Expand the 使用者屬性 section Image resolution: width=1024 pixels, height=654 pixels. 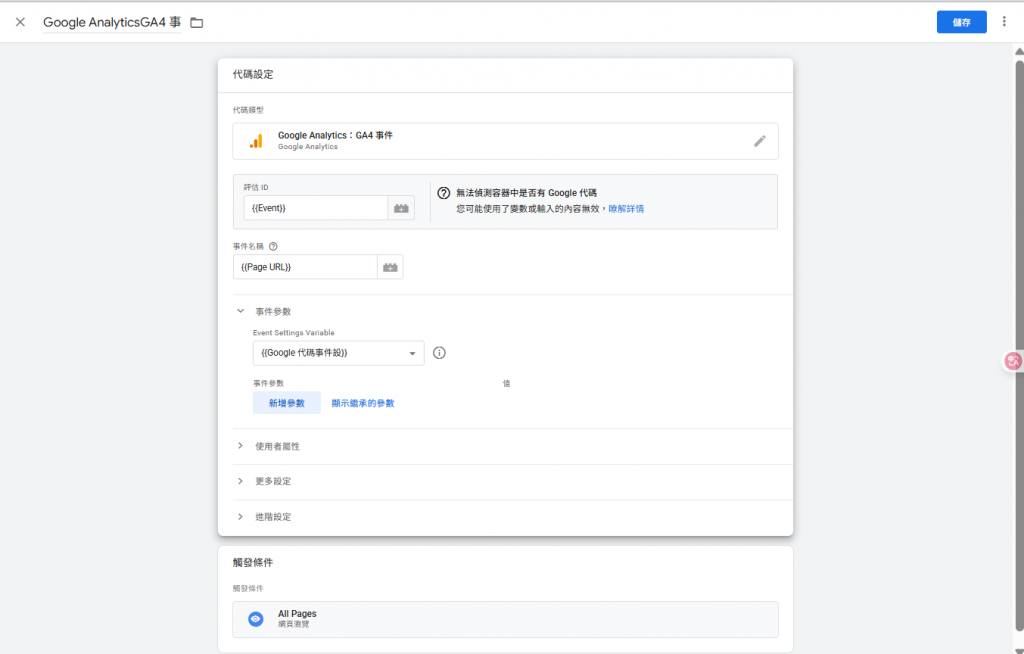(240, 446)
